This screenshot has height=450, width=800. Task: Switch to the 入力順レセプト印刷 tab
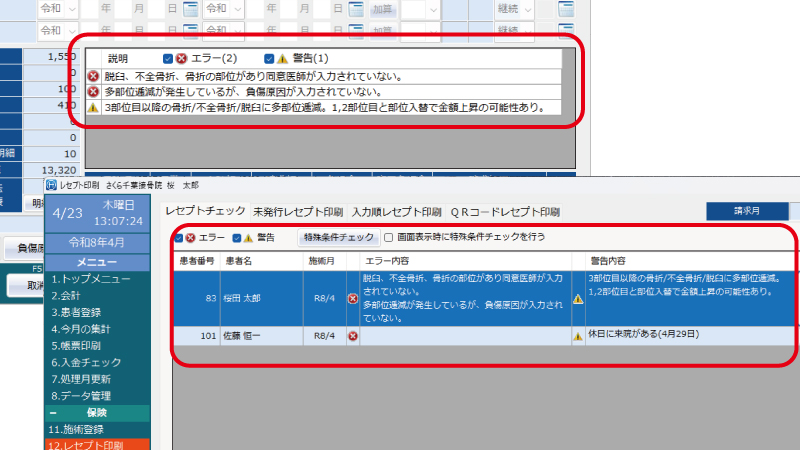click(396, 212)
